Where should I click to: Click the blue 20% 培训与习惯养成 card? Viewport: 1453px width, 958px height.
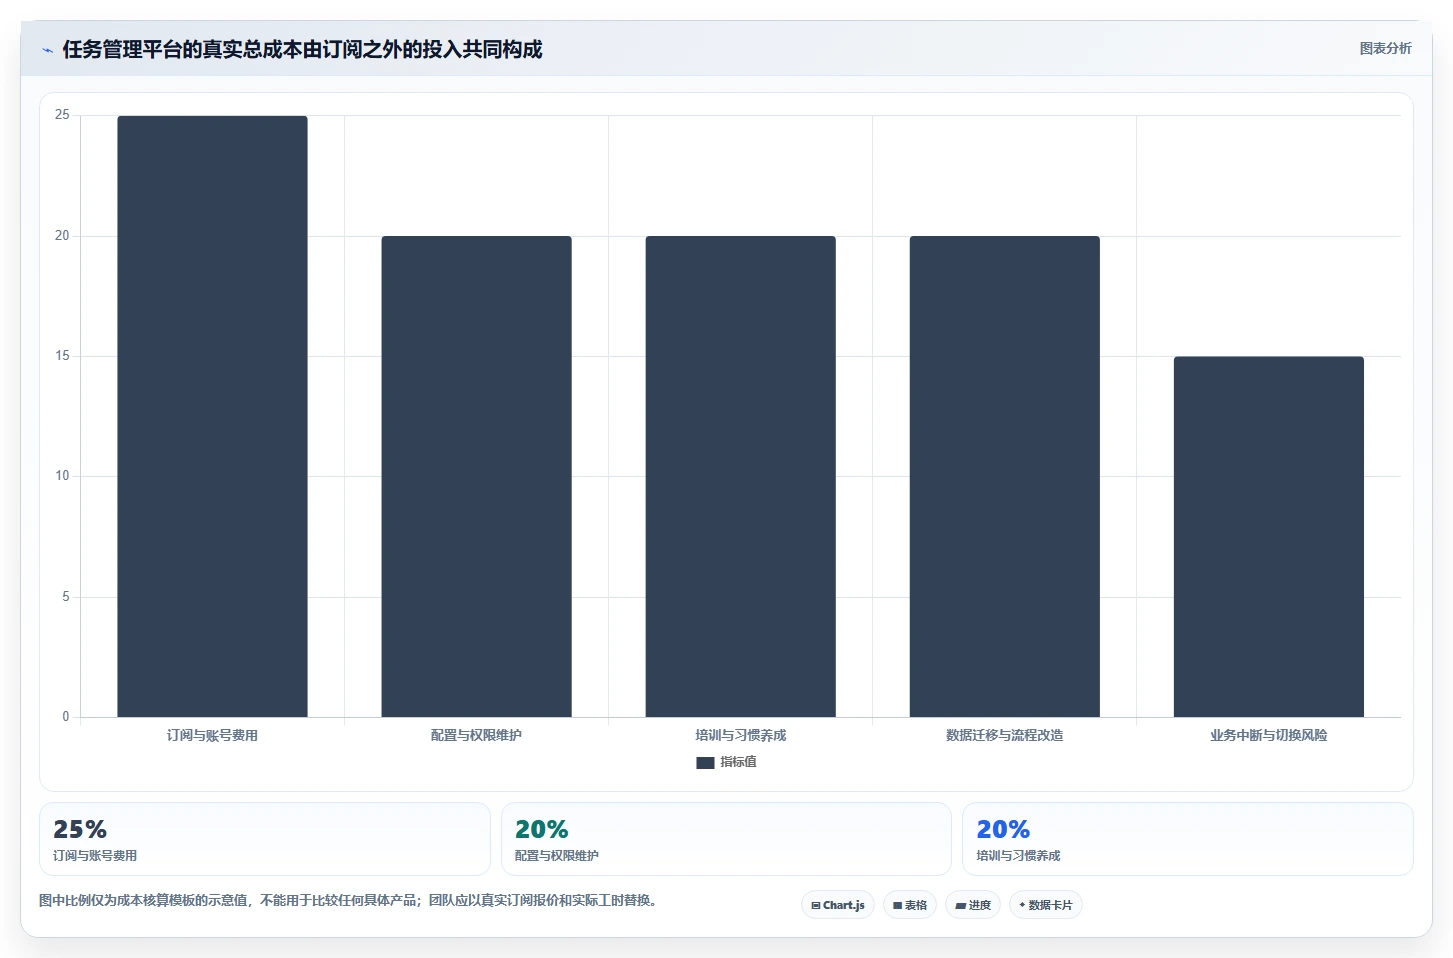(x=1188, y=839)
